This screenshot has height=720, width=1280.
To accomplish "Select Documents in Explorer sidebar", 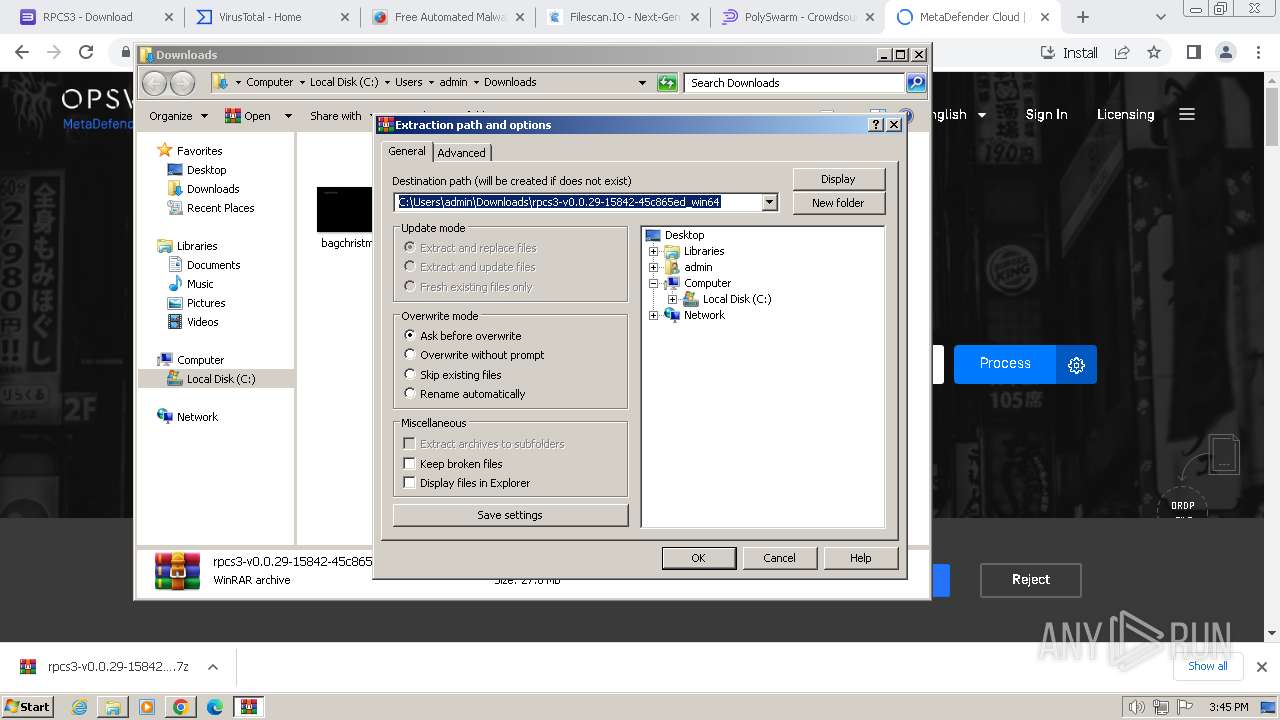I will pyautogui.click(x=213, y=265).
